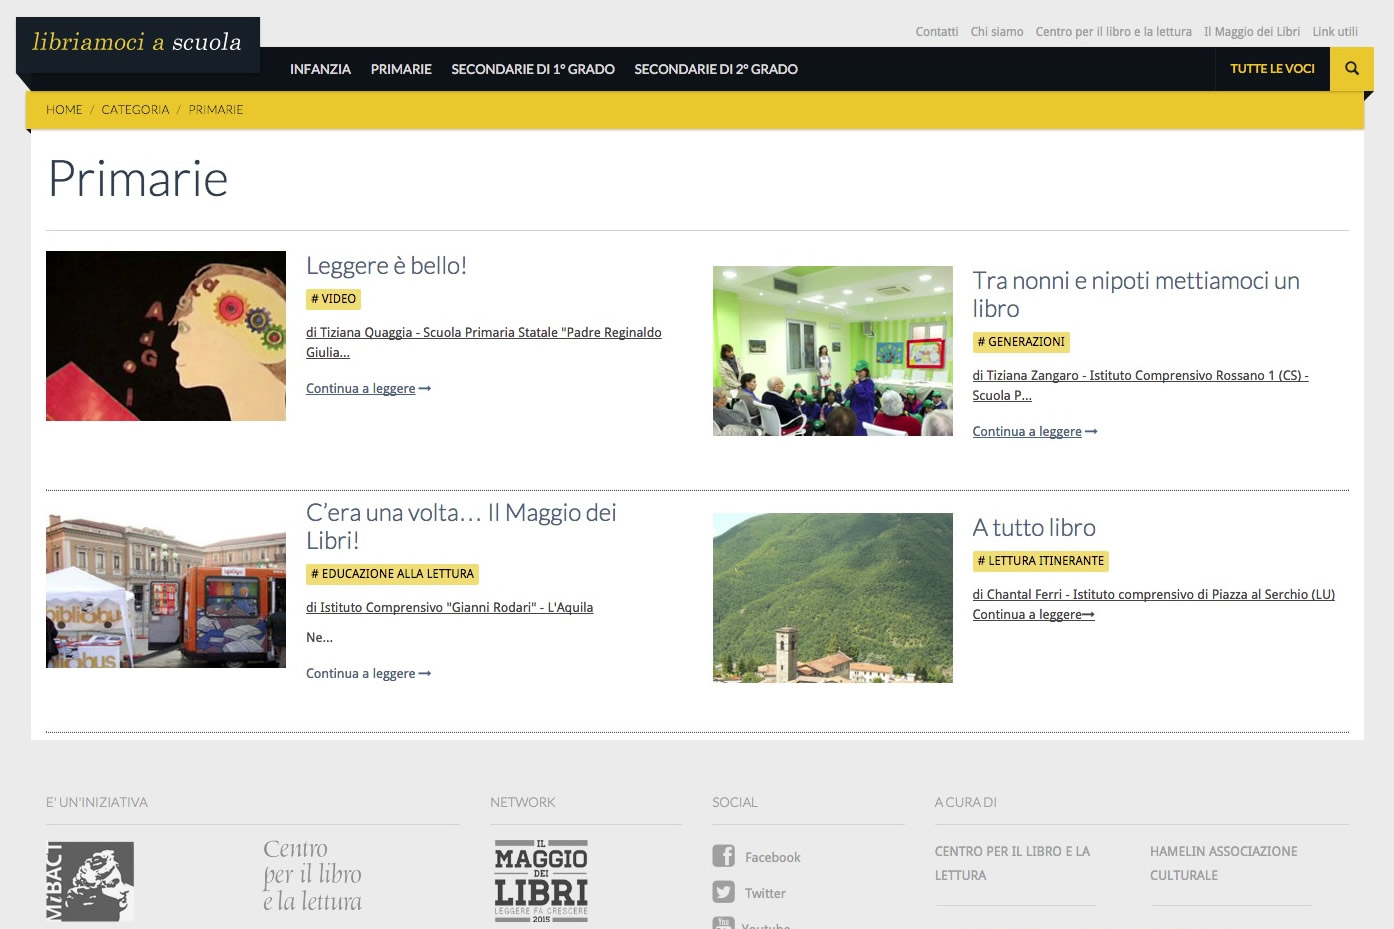Click the Contatti top link
The image size is (1394, 929).
click(x=937, y=32)
